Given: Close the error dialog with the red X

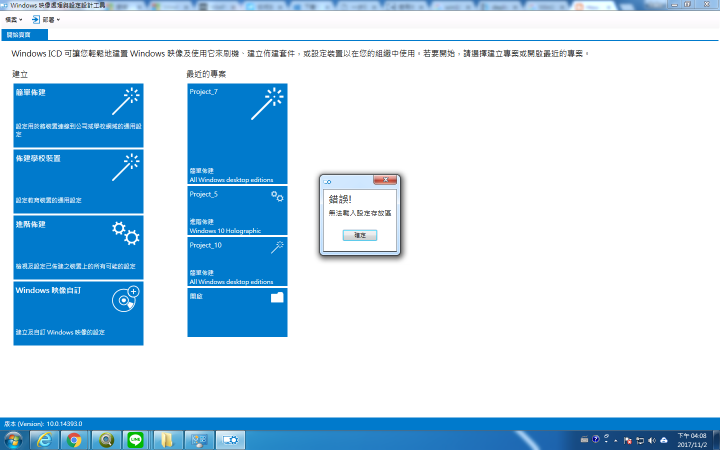Looking at the screenshot, I should 385,180.
